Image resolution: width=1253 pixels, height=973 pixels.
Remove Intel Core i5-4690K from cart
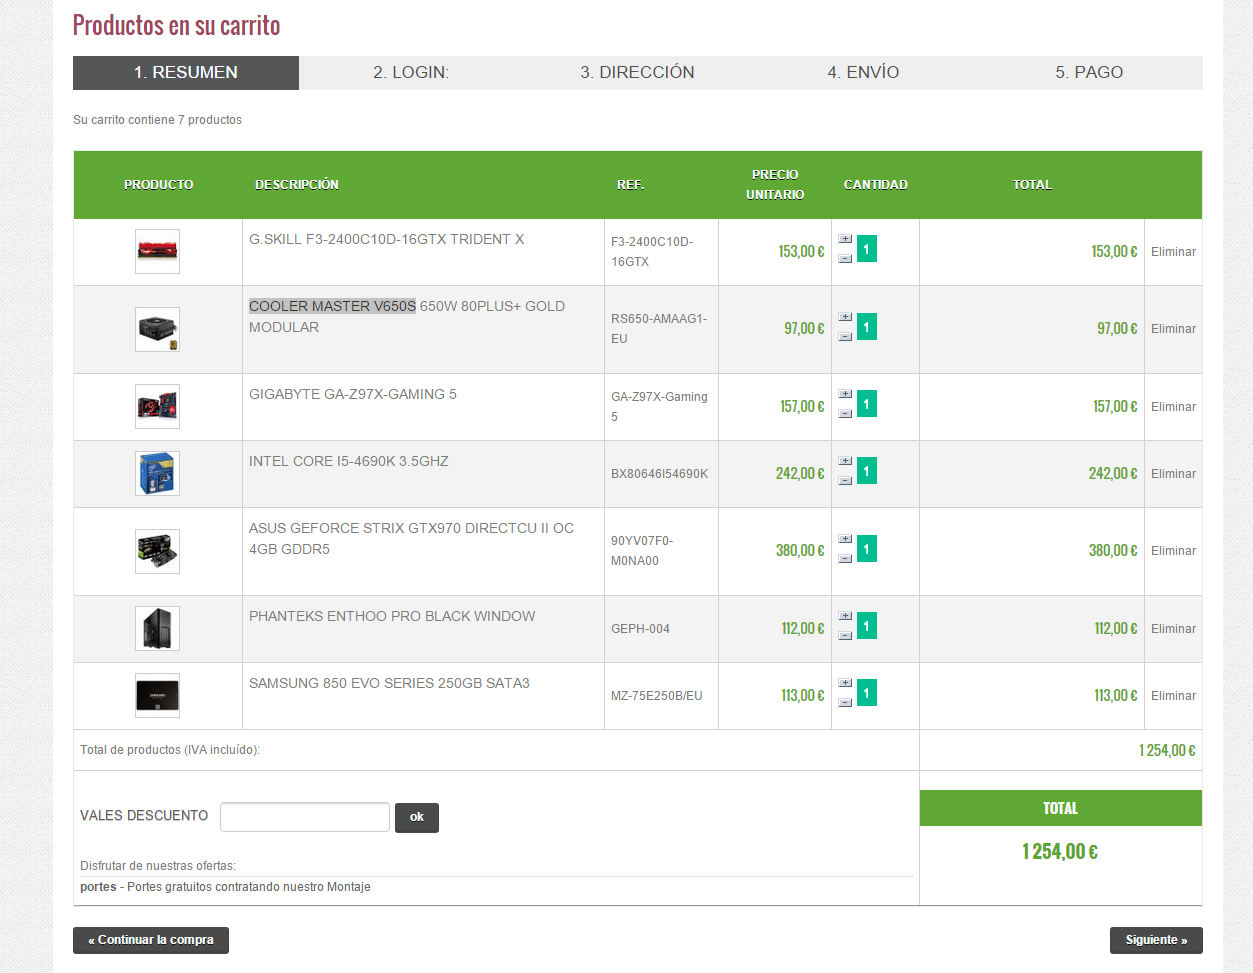[1173, 474]
